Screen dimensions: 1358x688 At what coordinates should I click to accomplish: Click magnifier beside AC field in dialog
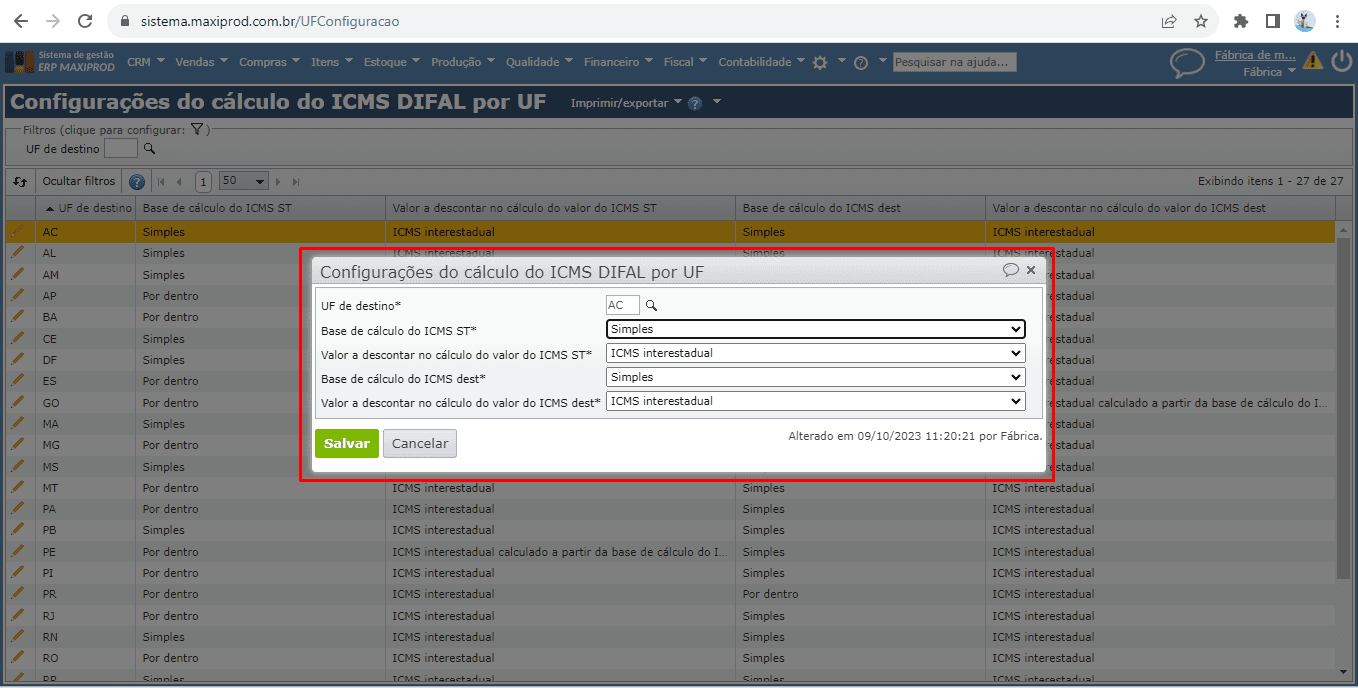(651, 305)
